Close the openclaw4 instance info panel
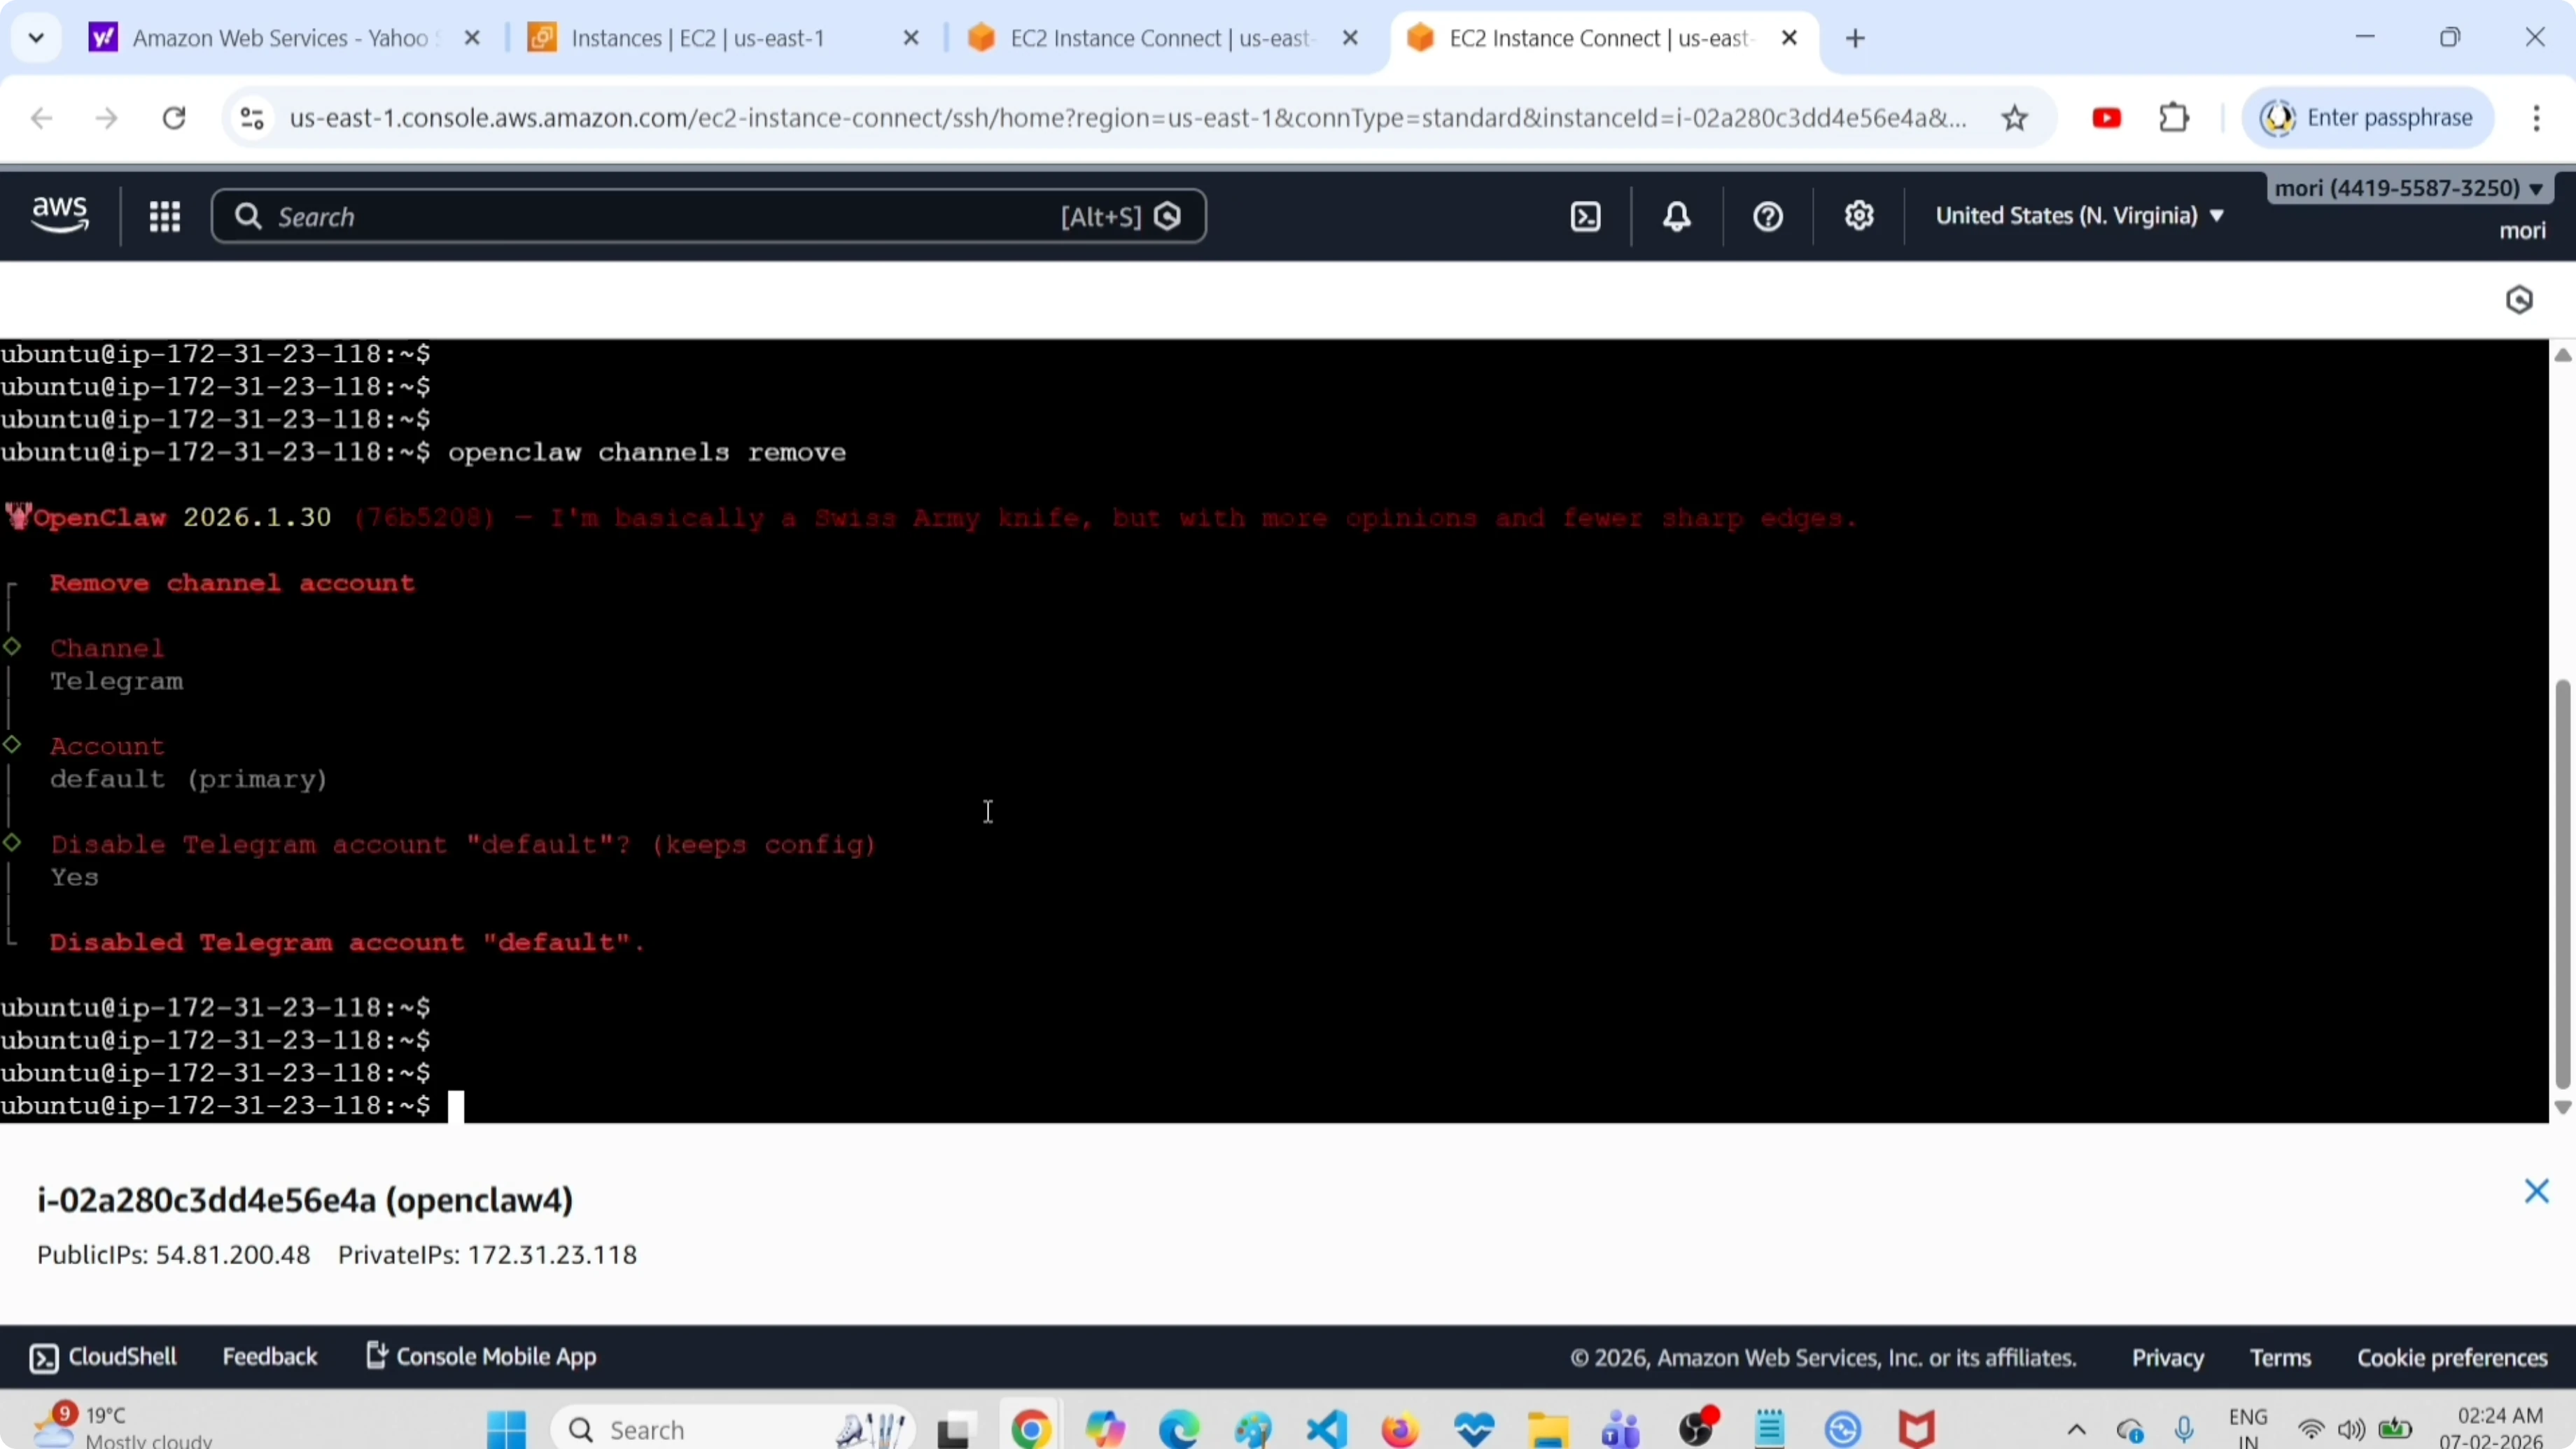2576x1449 pixels. [2536, 1191]
